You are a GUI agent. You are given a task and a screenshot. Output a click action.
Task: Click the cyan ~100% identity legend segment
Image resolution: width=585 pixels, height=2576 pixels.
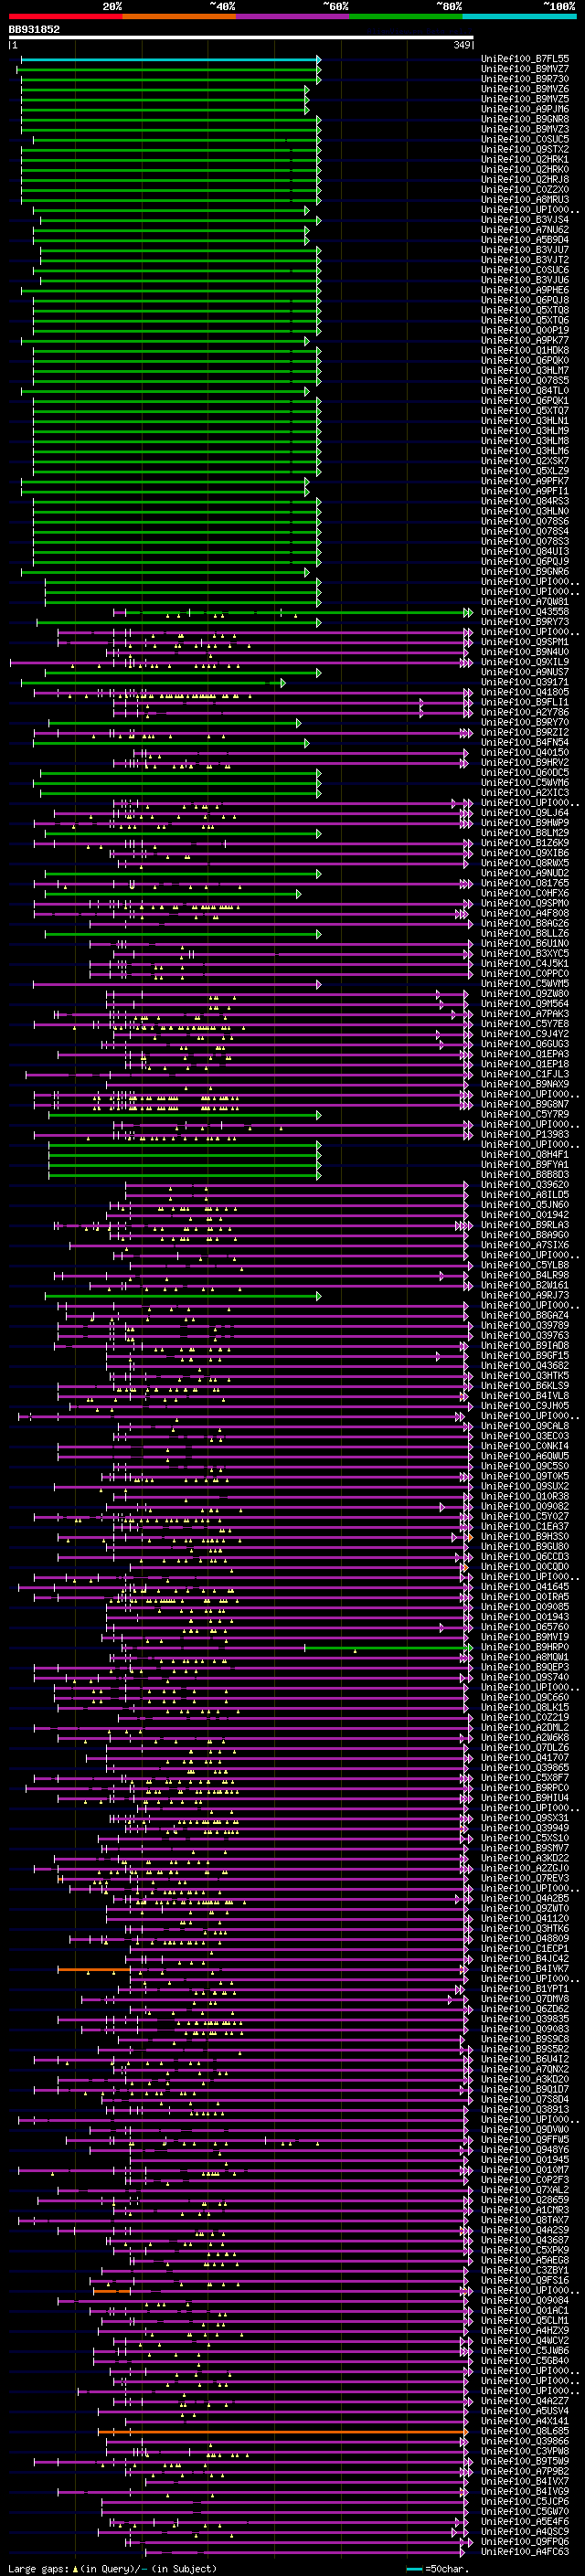click(519, 16)
